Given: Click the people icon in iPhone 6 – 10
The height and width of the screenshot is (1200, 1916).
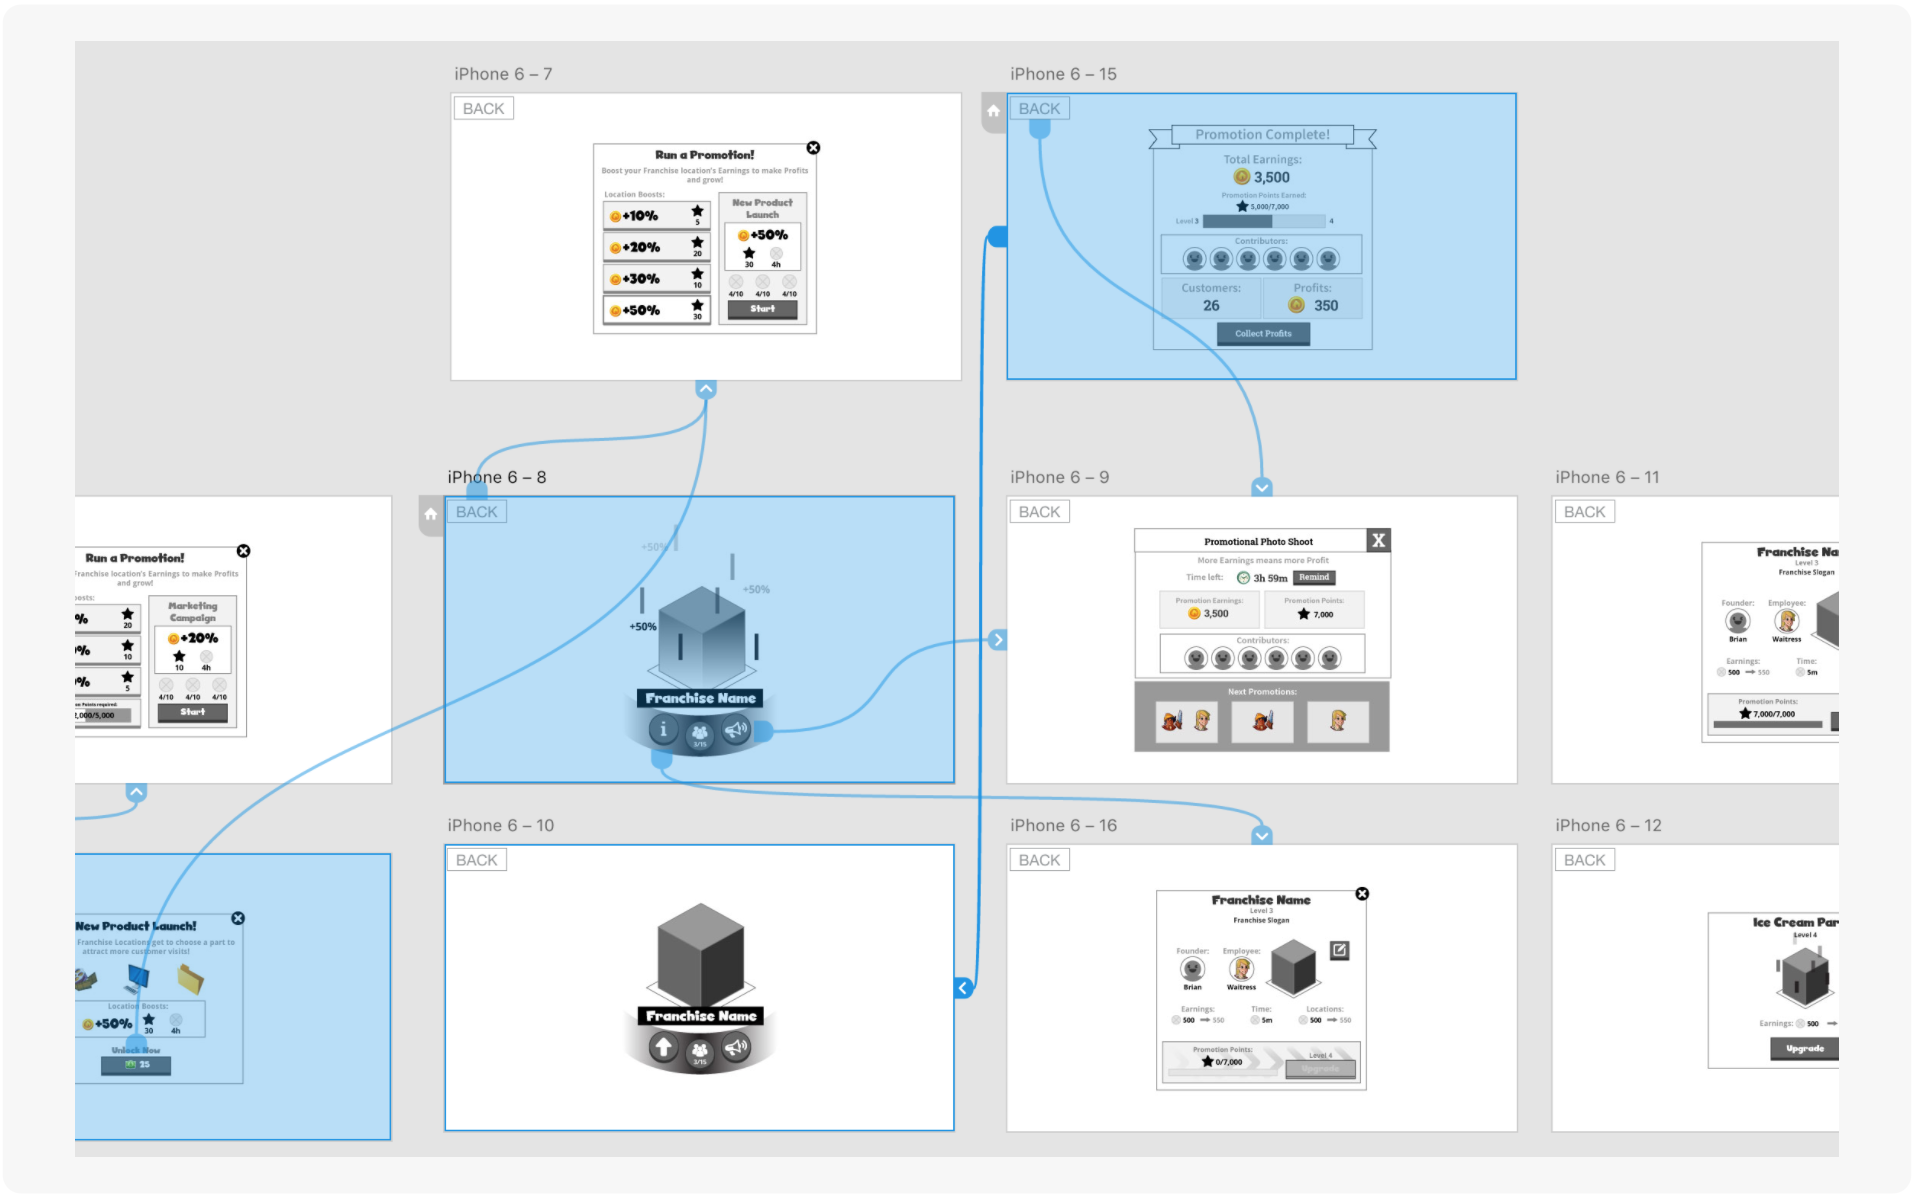Looking at the screenshot, I should pos(700,1053).
